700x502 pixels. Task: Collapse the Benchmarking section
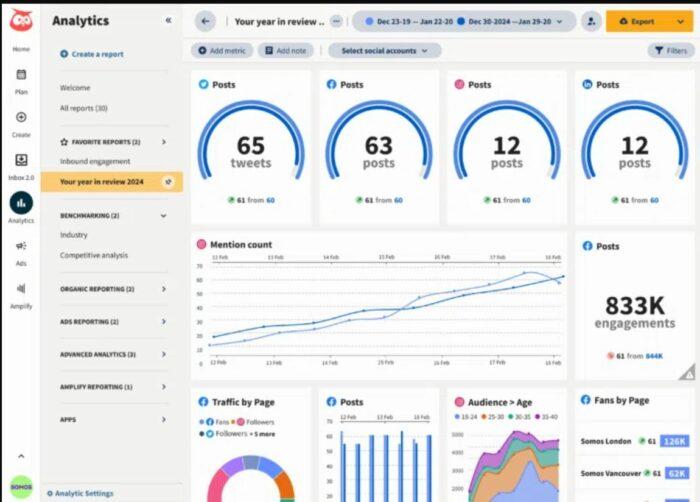[163, 216]
